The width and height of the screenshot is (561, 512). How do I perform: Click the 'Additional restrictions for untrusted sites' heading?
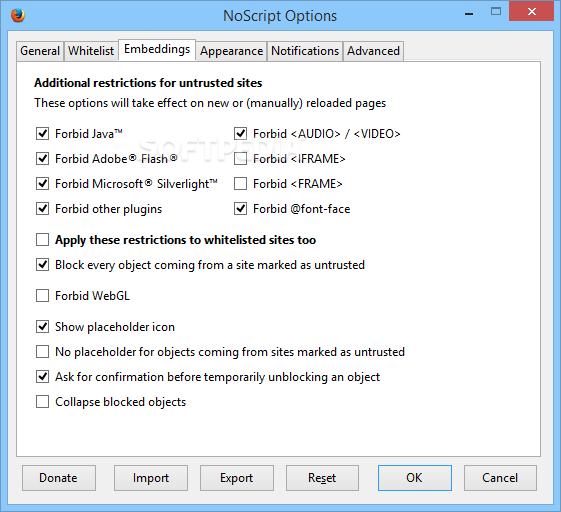(148, 83)
